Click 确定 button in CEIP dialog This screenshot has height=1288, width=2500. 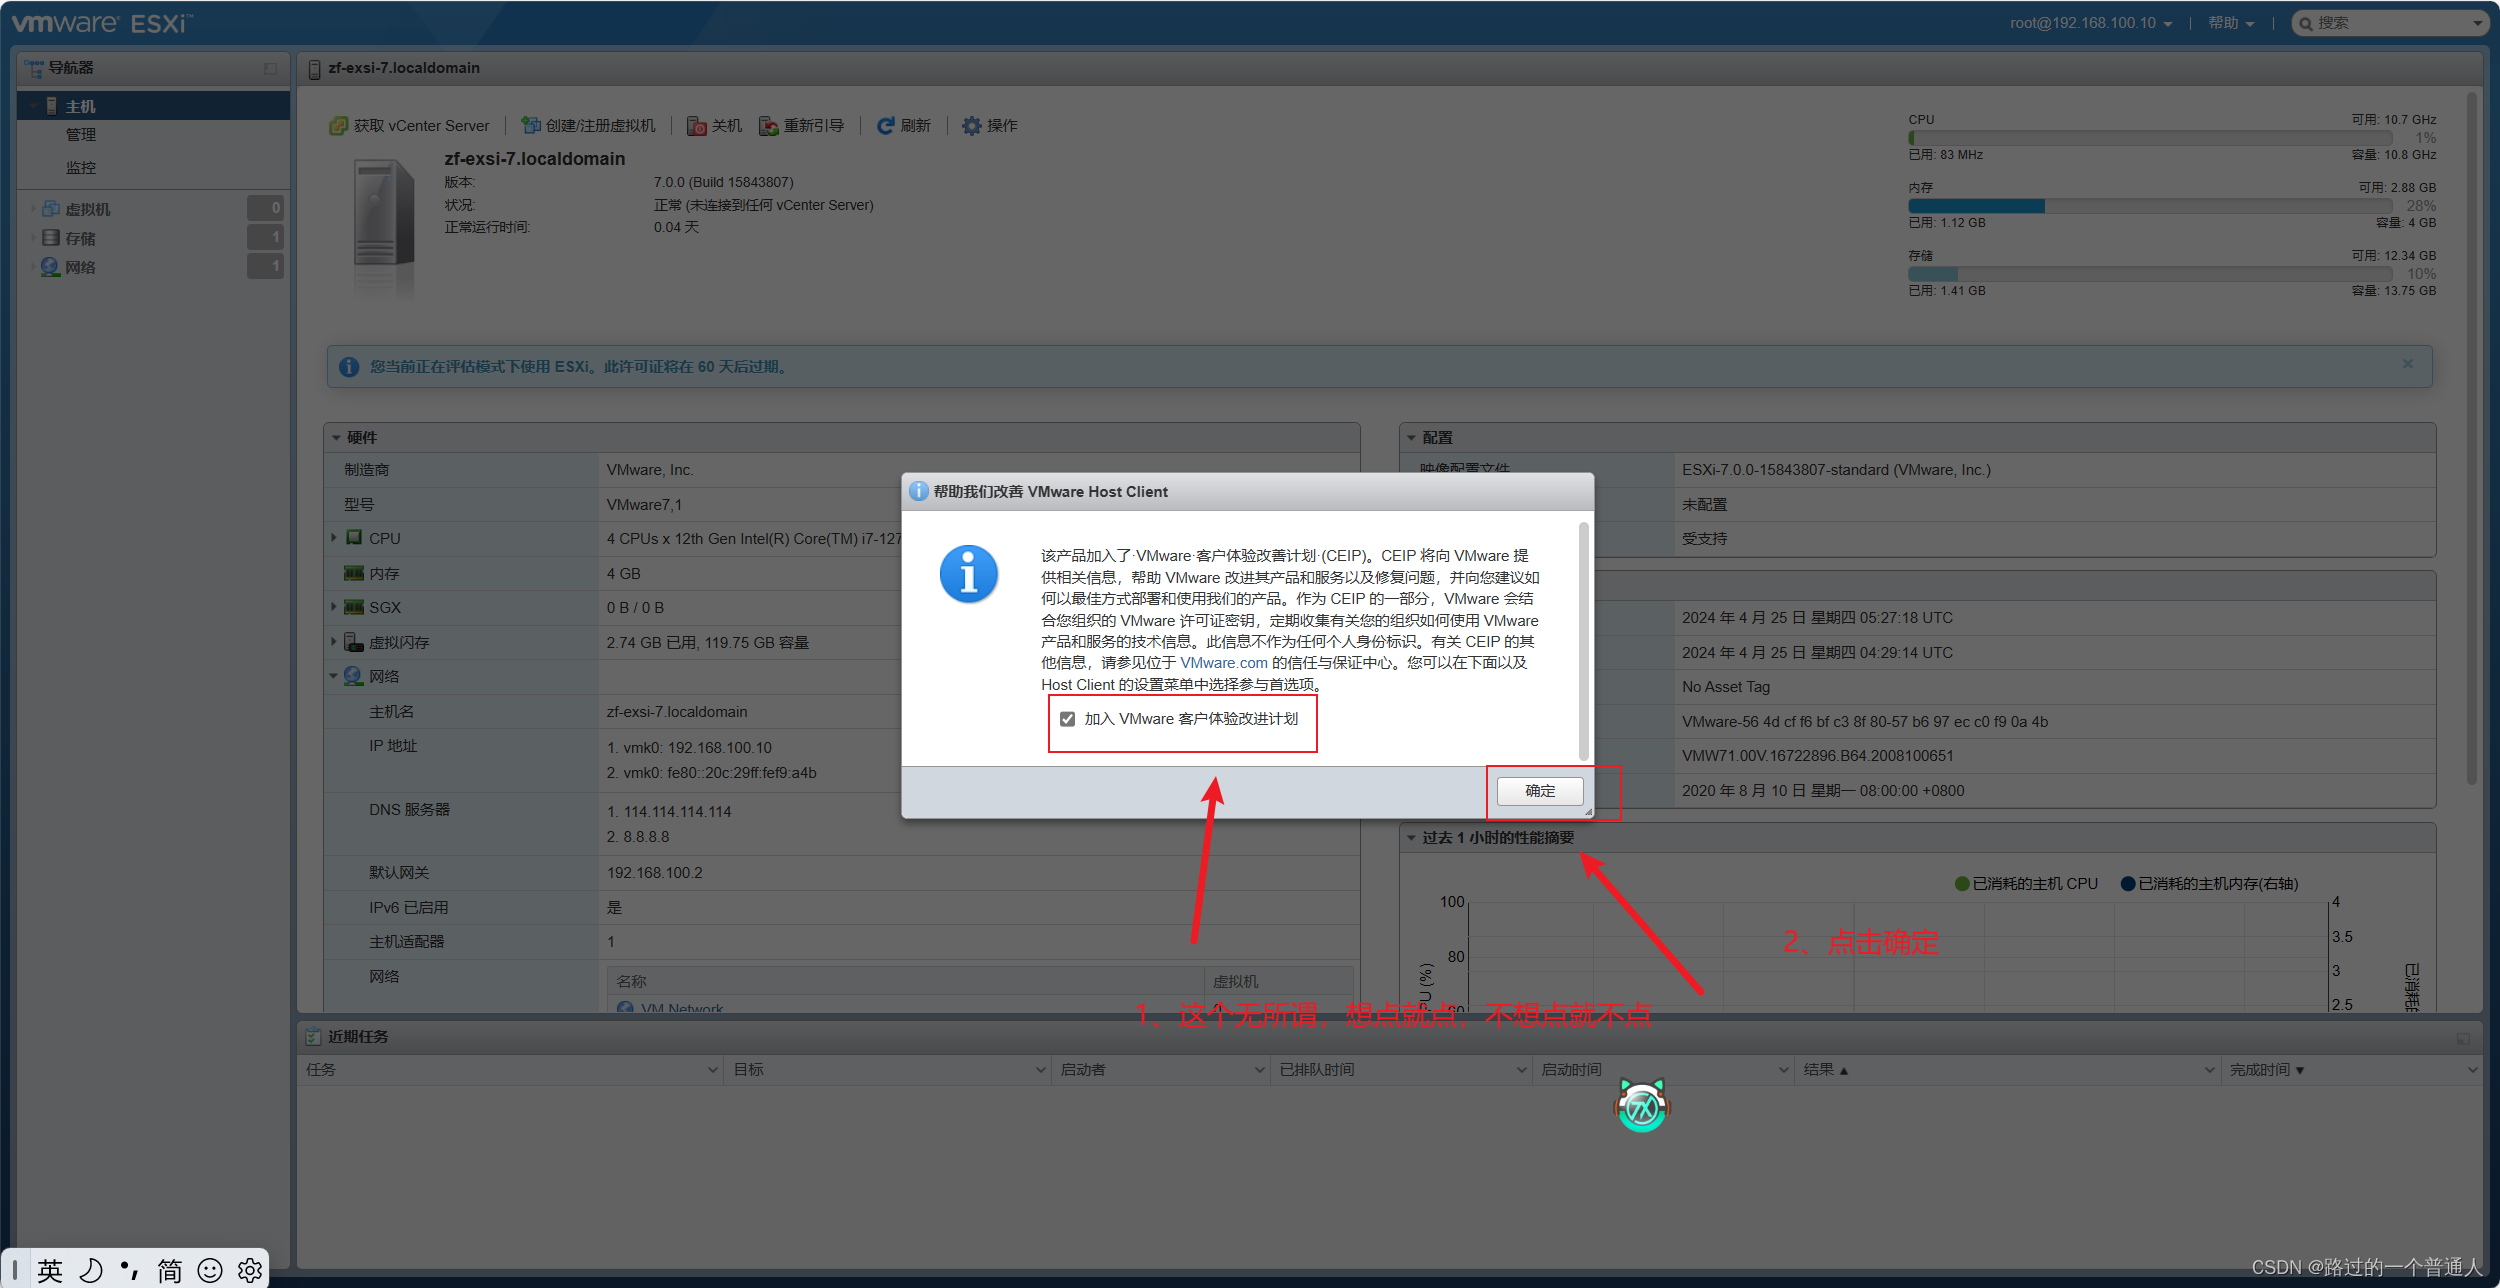click(1540, 791)
